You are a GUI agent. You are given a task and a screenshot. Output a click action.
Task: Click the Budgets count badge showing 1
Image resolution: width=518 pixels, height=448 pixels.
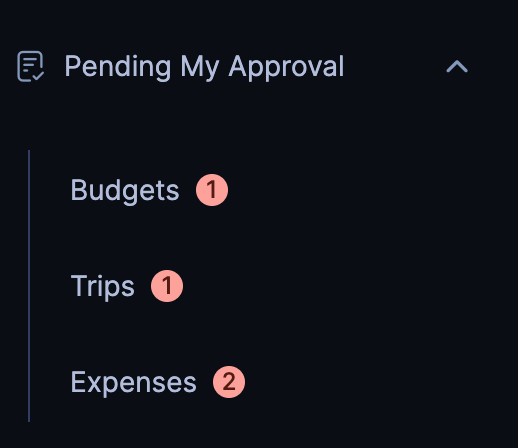212,190
